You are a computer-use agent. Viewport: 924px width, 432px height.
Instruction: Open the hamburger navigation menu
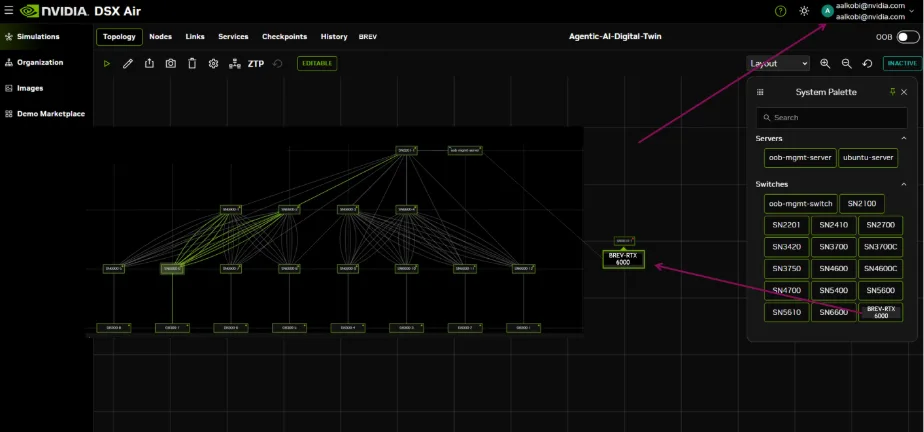pos(9,11)
